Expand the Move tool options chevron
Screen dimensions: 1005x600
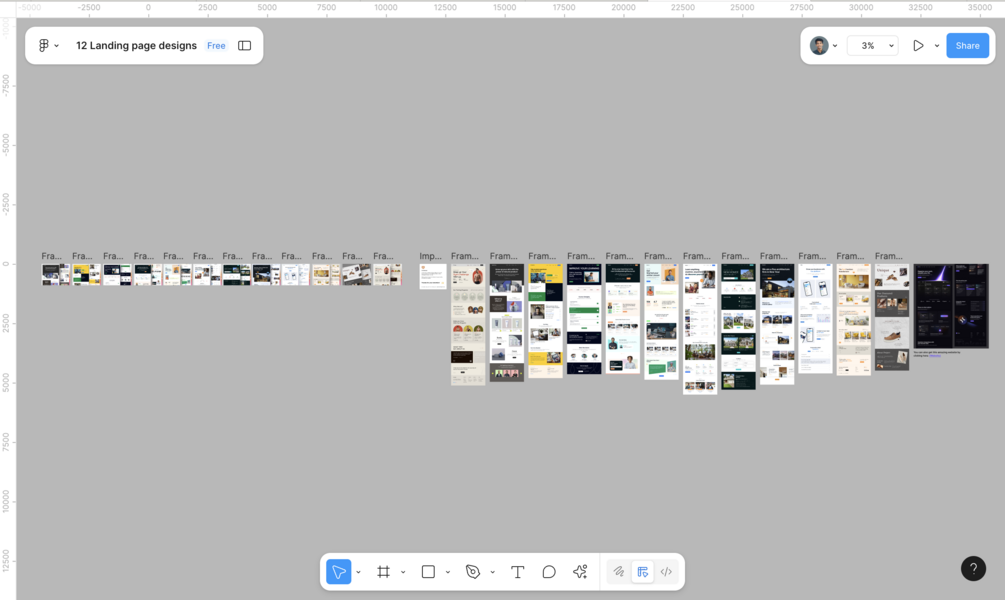coord(358,572)
